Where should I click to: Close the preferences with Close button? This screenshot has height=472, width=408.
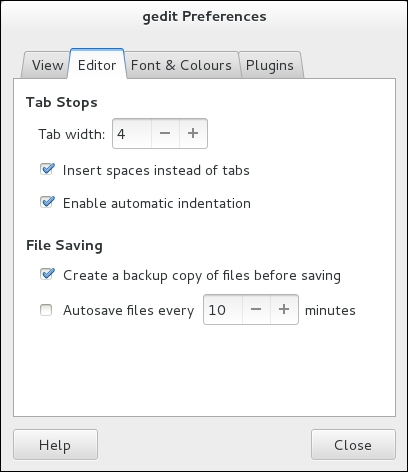[353, 445]
